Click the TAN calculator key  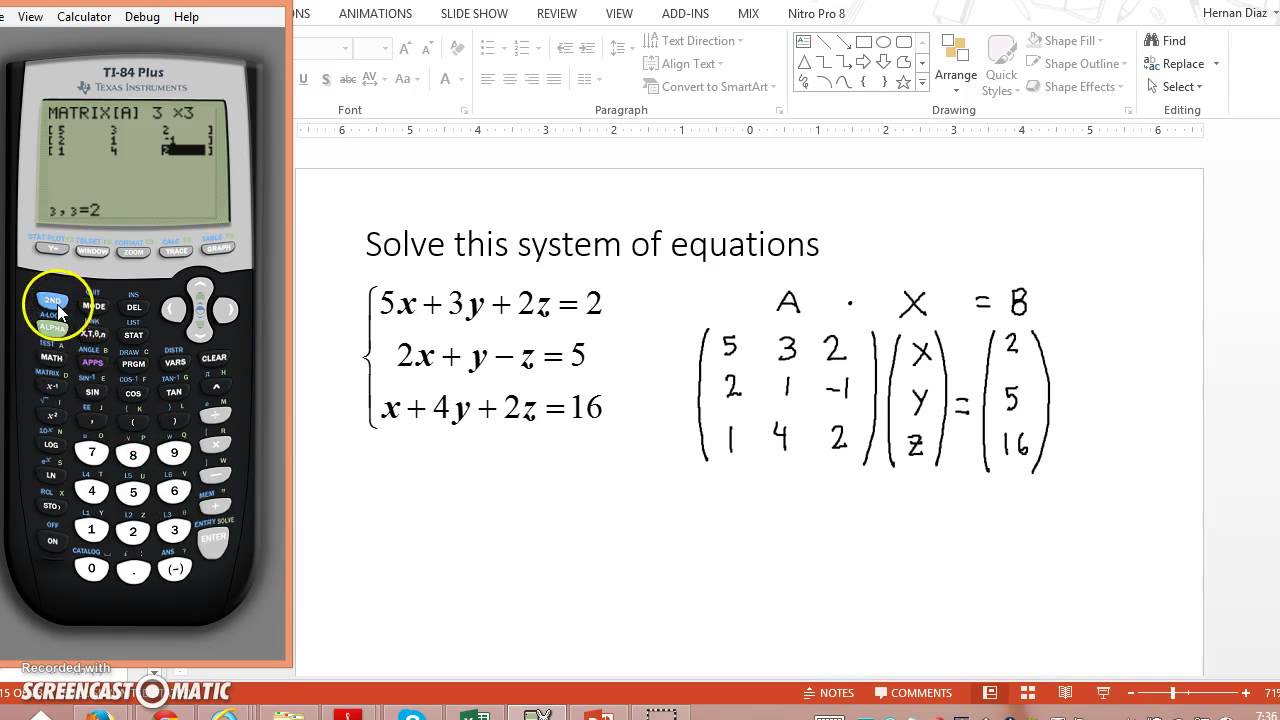pos(175,392)
